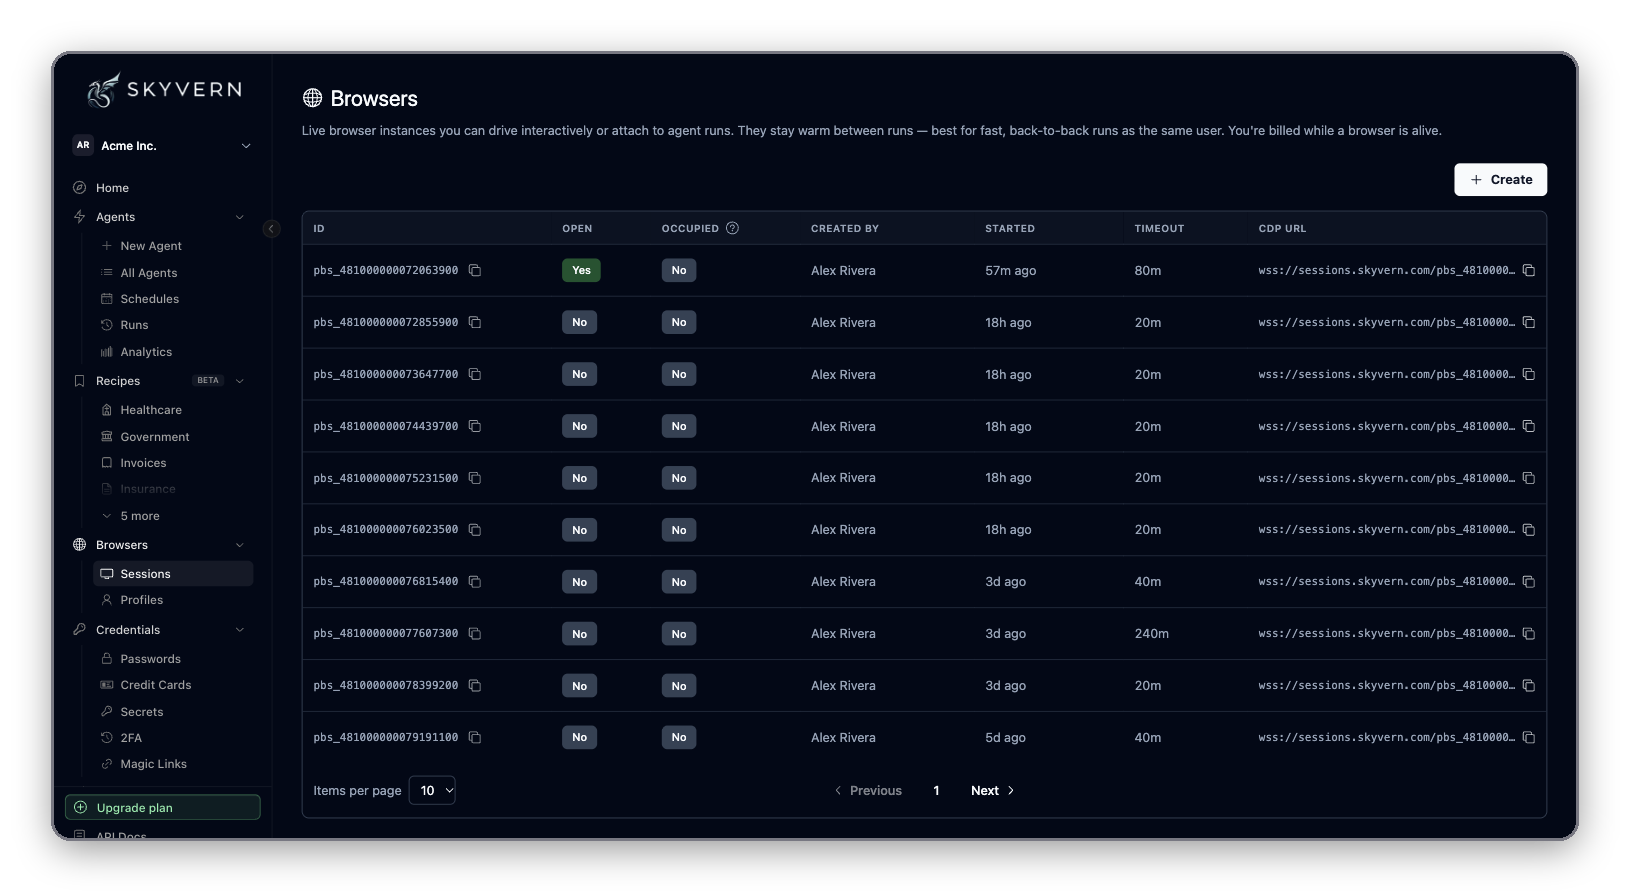This screenshot has width=1630, height=892.
Task: Collapse the Browsers section
Action: 239,545
